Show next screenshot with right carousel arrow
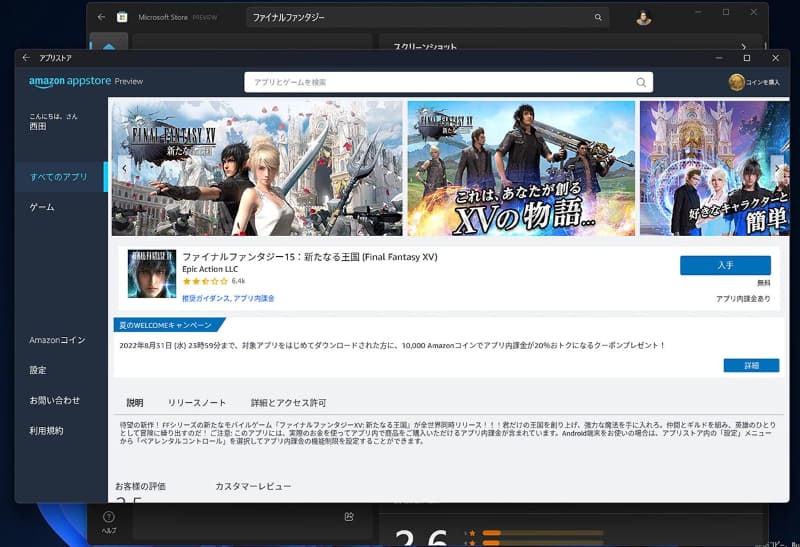This screenshot has width=800, height=547. (777, 168)
